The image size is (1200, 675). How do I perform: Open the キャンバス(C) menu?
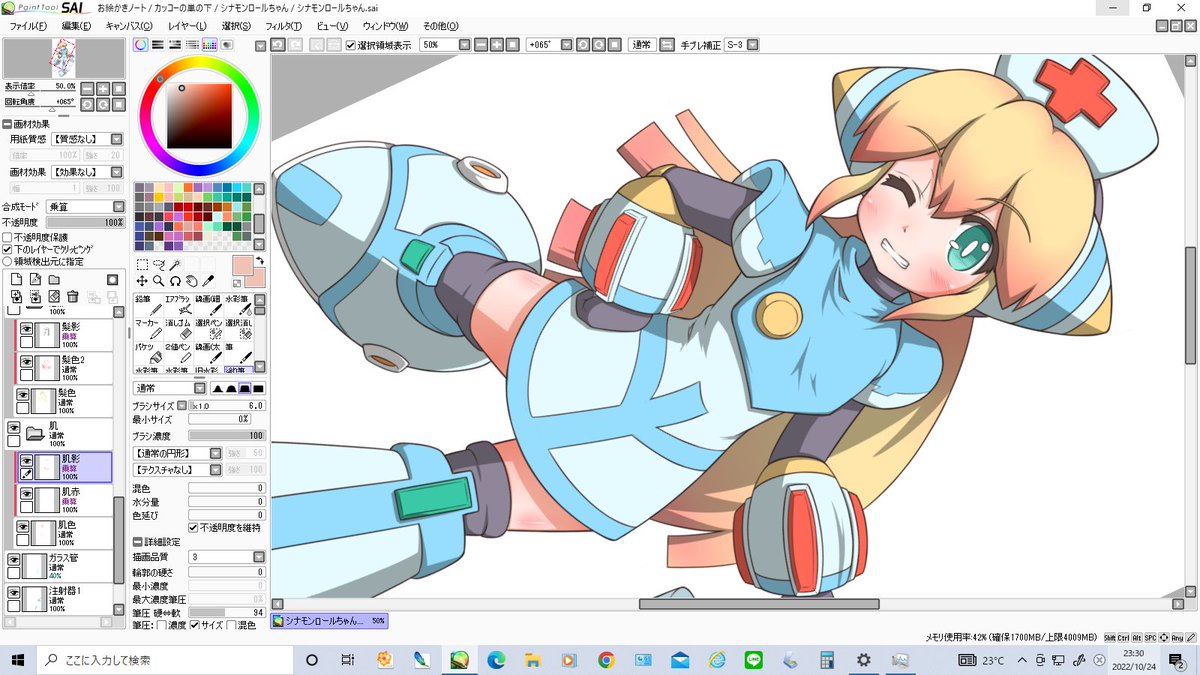(129, 26)
